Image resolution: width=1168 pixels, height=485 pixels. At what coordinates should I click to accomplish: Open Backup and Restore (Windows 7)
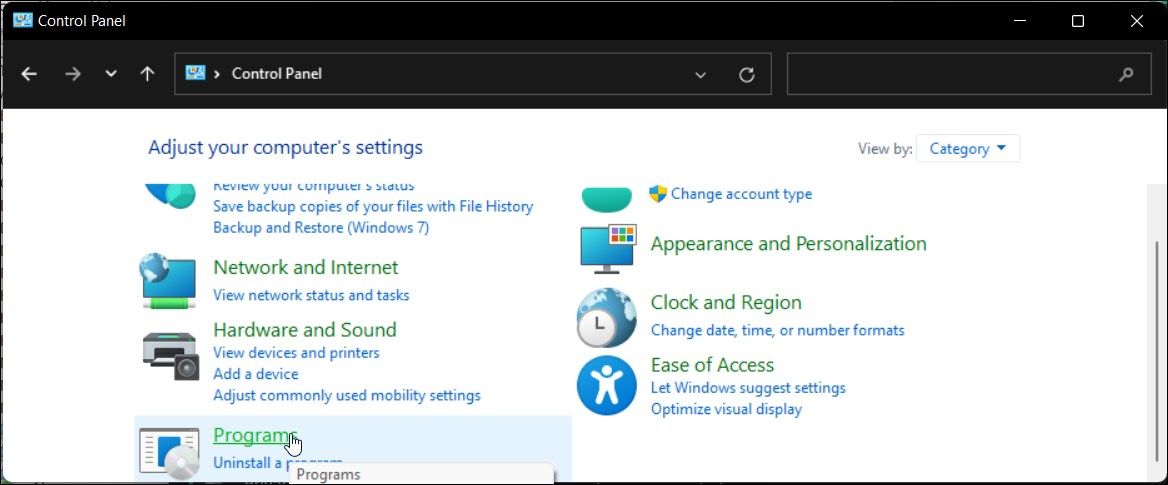[x=321, y=227]
